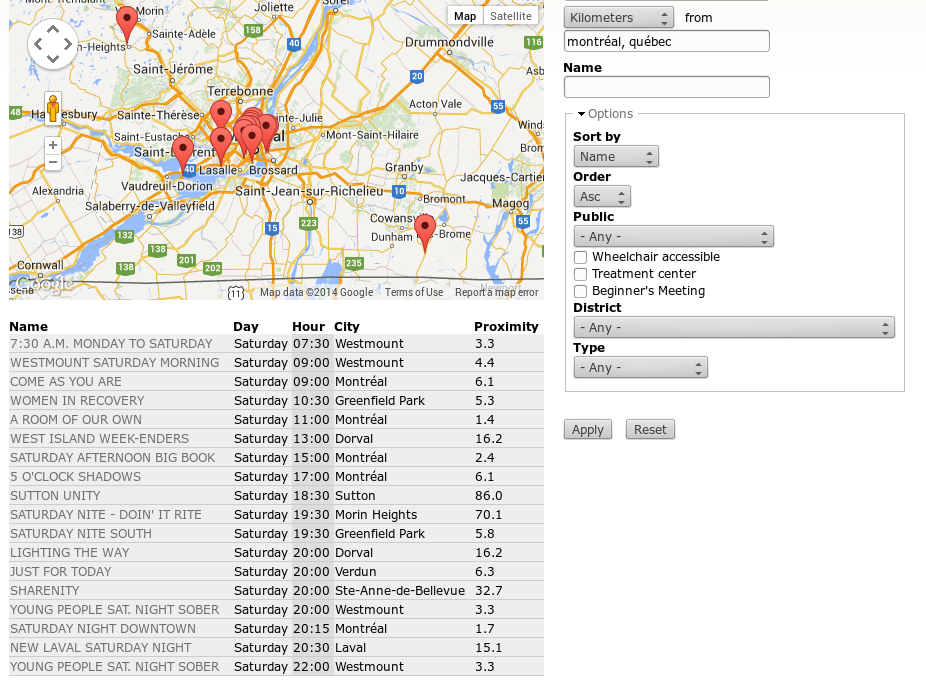Viewport: 926px width, 682px height.
Task: Enable the Wheelchair accessible checkbox
Action: click(x=580, y=257)
